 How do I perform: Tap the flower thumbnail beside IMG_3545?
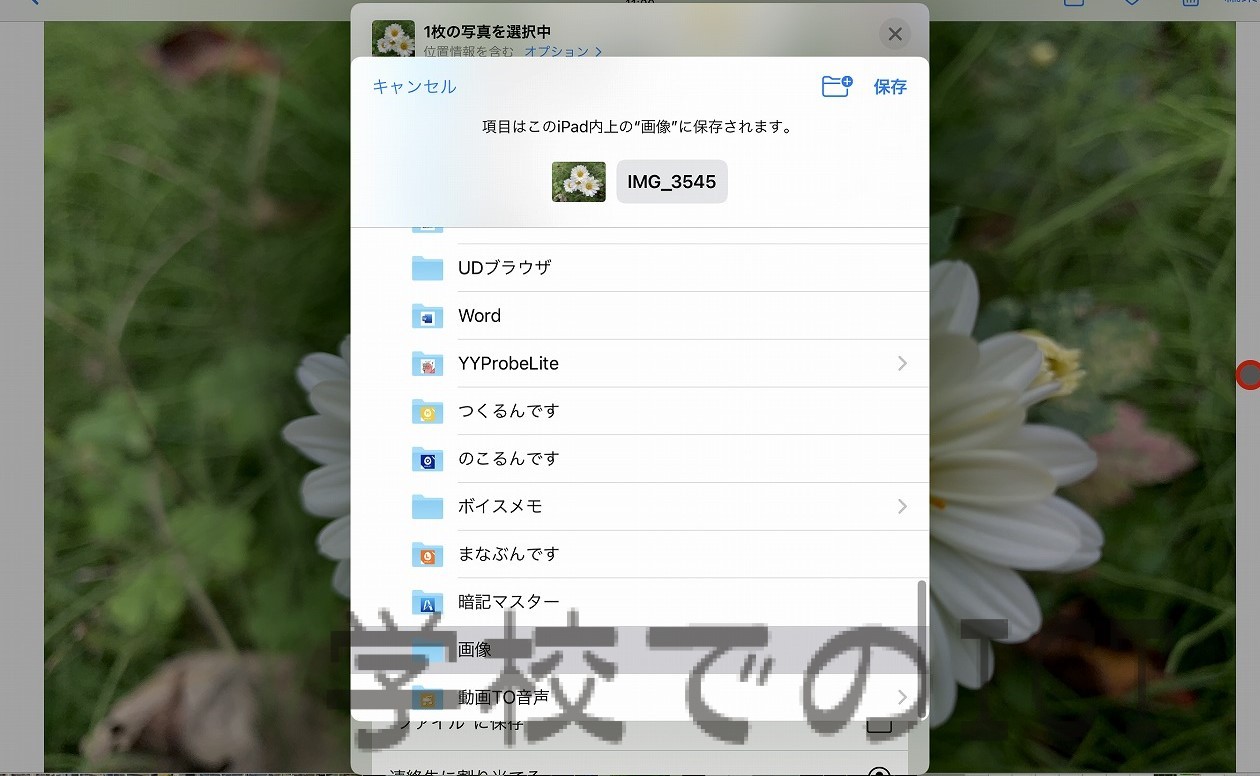click(x=579, y=182)
